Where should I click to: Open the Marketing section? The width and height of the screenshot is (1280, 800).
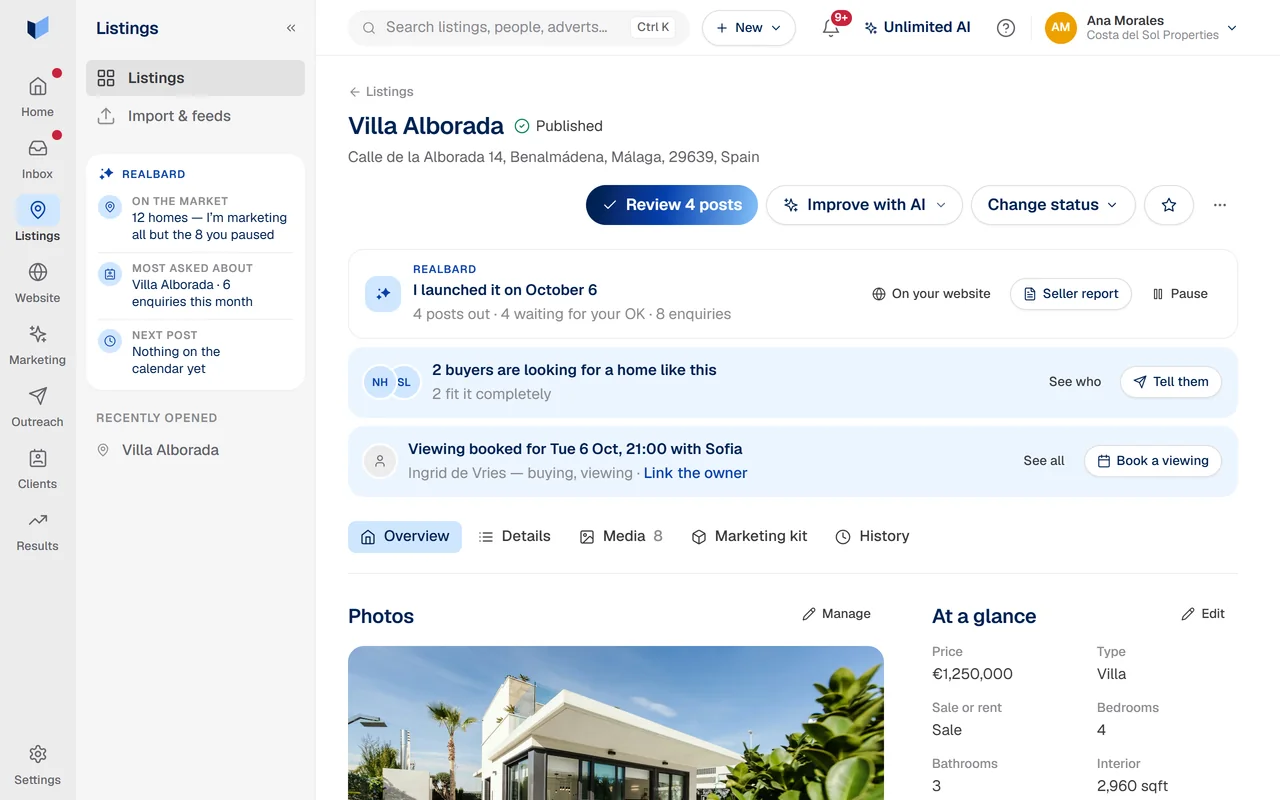(38, 344)
